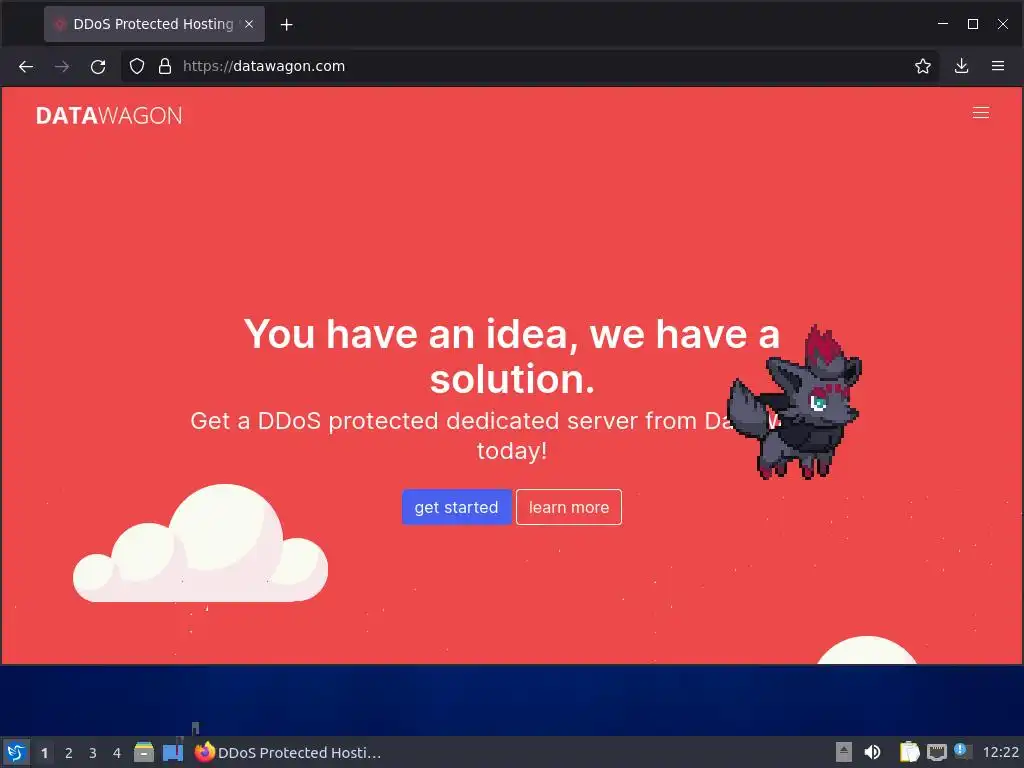Switch to workspace 4
1024x768 pixels.
[x=117, y=753]
